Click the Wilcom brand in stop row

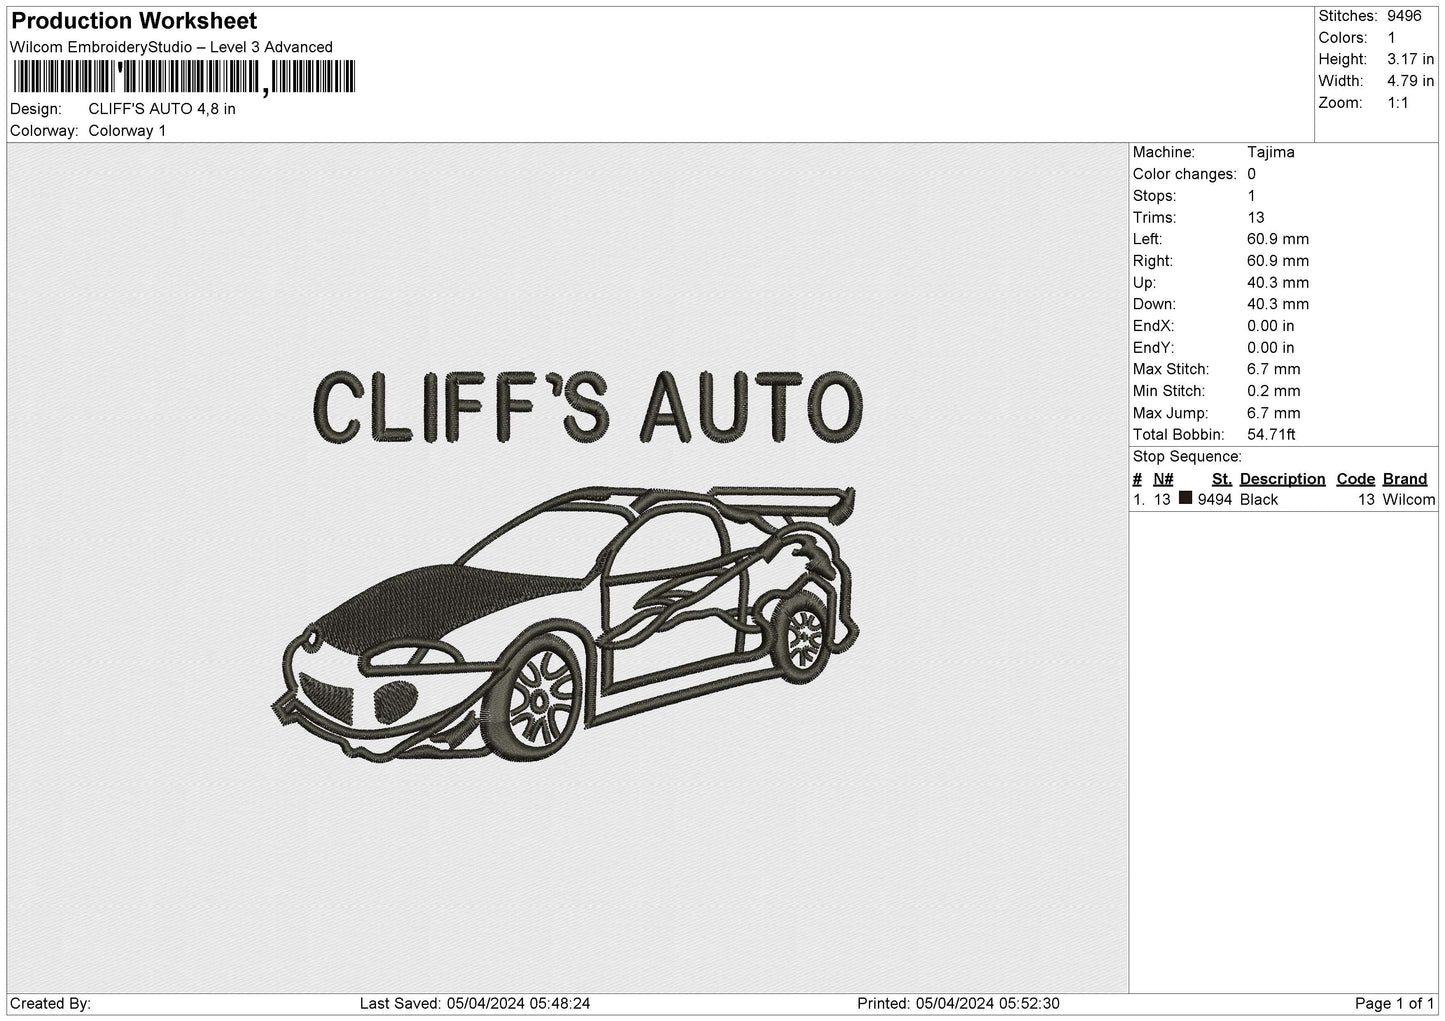[x=1409, y=500]
